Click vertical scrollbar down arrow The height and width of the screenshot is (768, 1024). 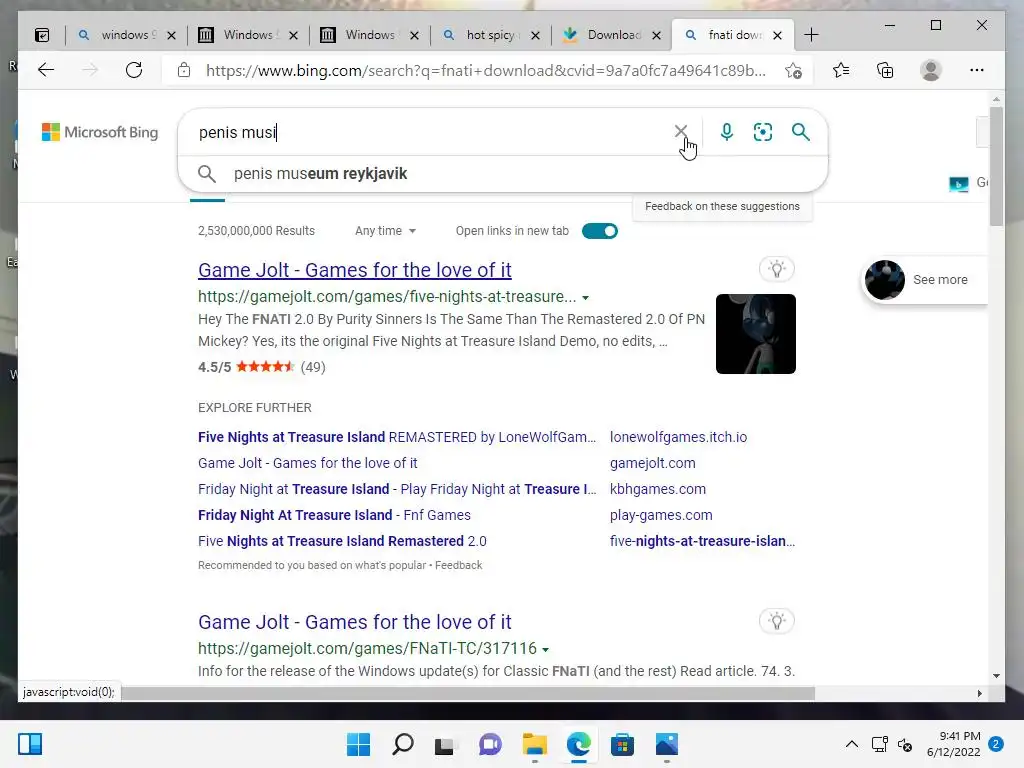pos(996,676)
